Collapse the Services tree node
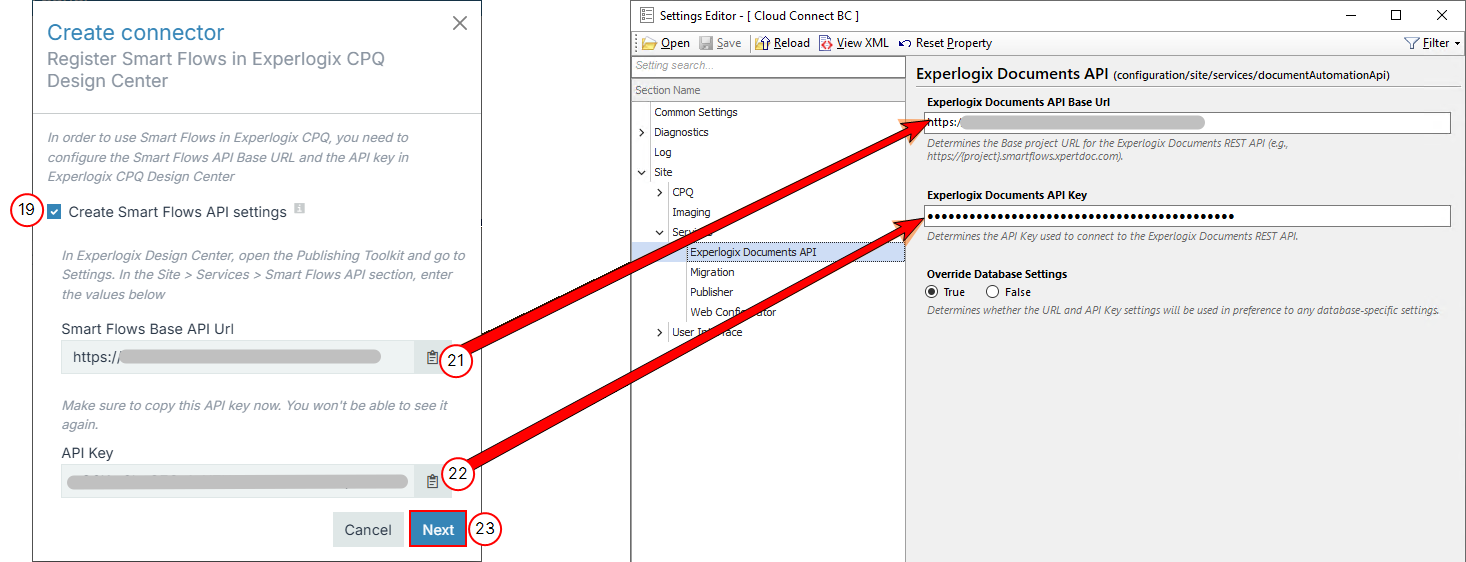Viewport: 1466px width, 562px height. click(x=659, y=232)
